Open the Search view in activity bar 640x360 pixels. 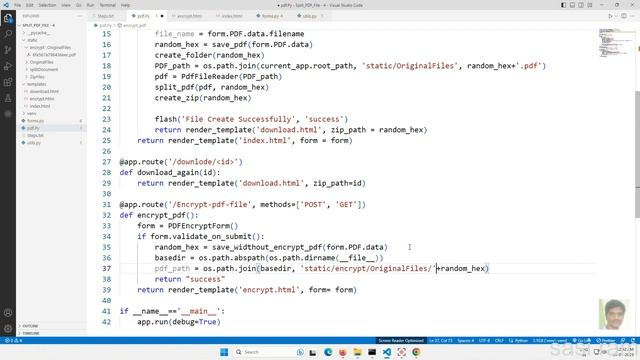tap(8, 34)
